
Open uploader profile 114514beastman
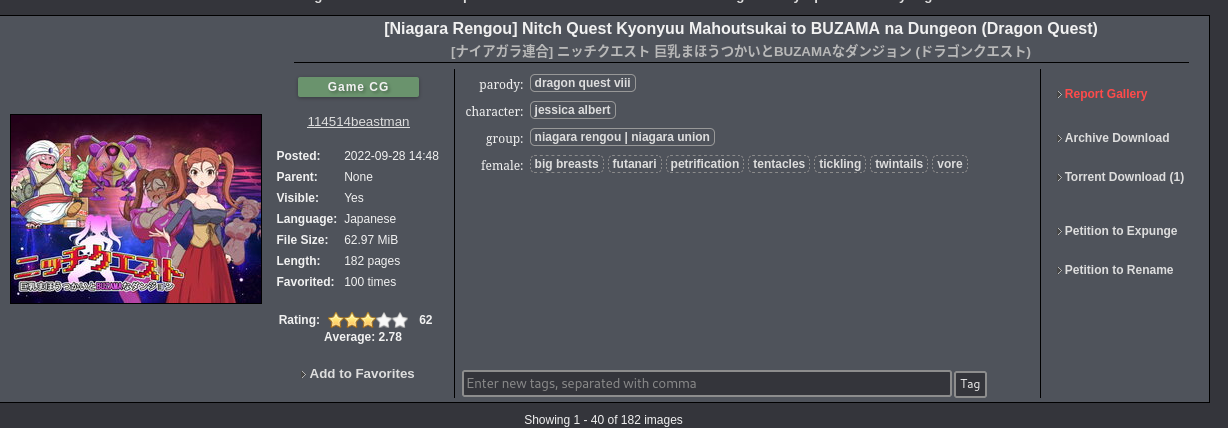pyautogui.click(x=358, y=122)
